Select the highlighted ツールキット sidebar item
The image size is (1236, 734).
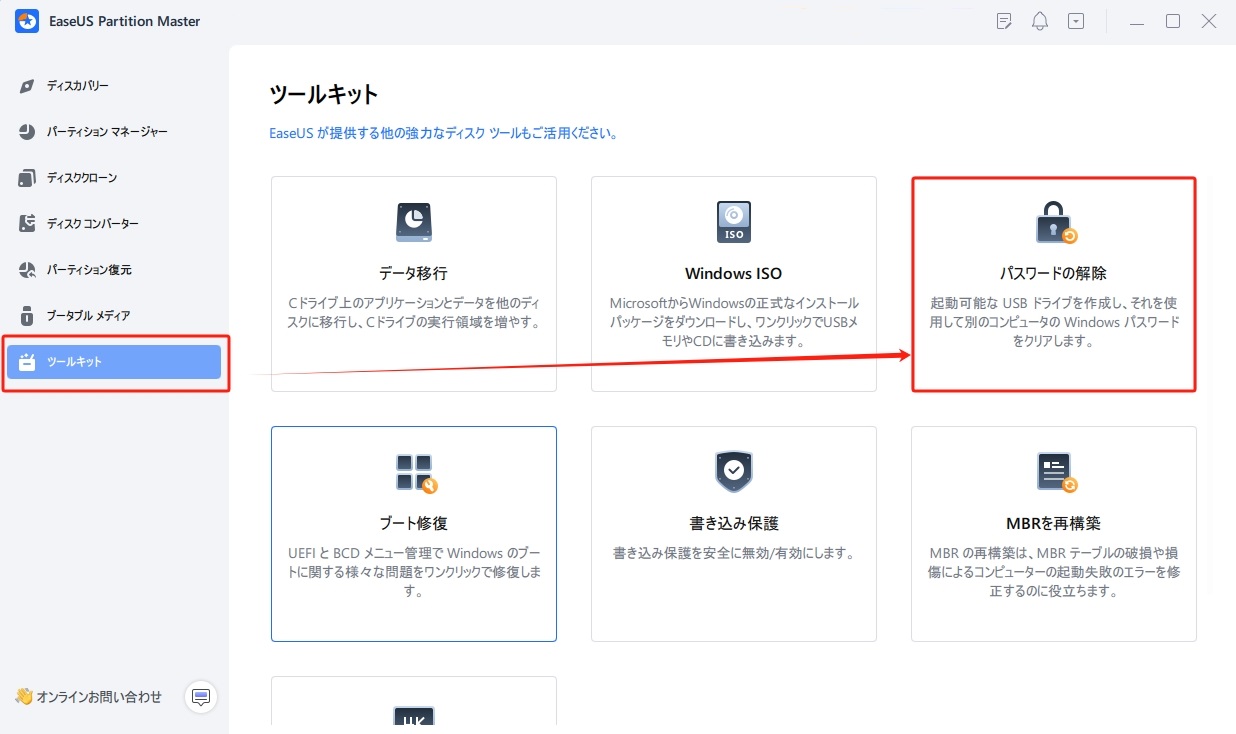coord(113,361)
